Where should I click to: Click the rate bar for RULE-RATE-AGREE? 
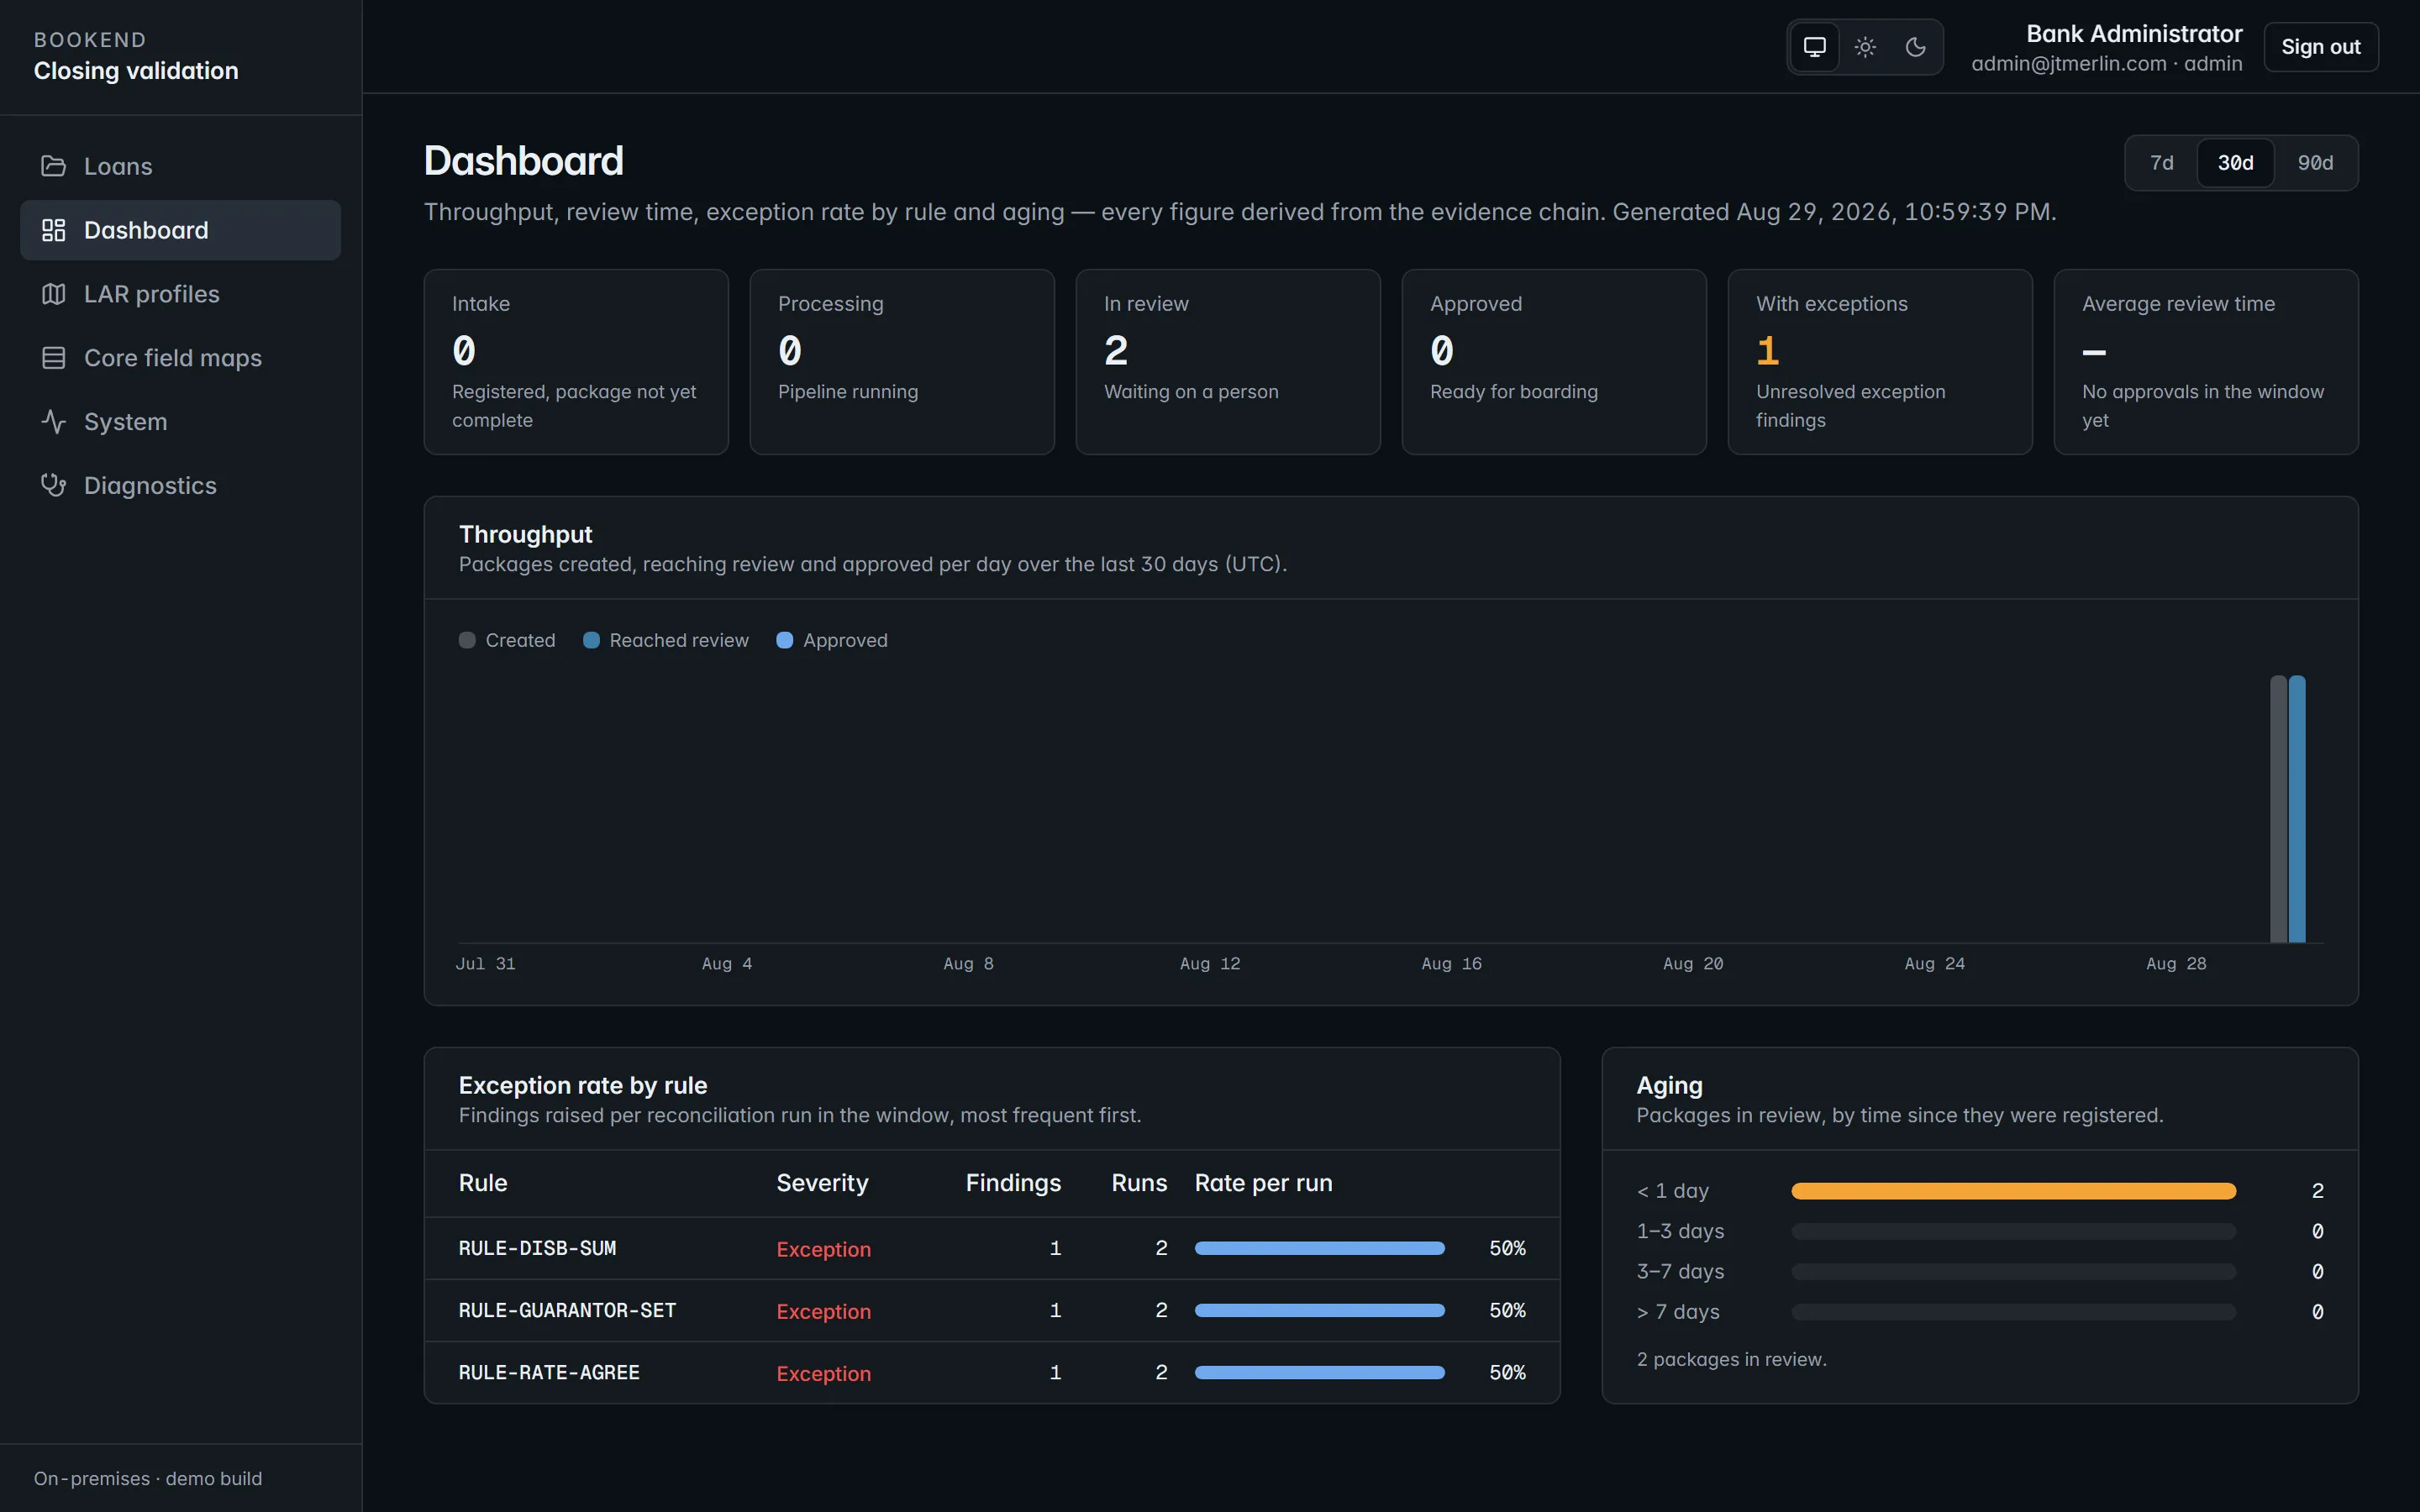coord(1319,1372)
